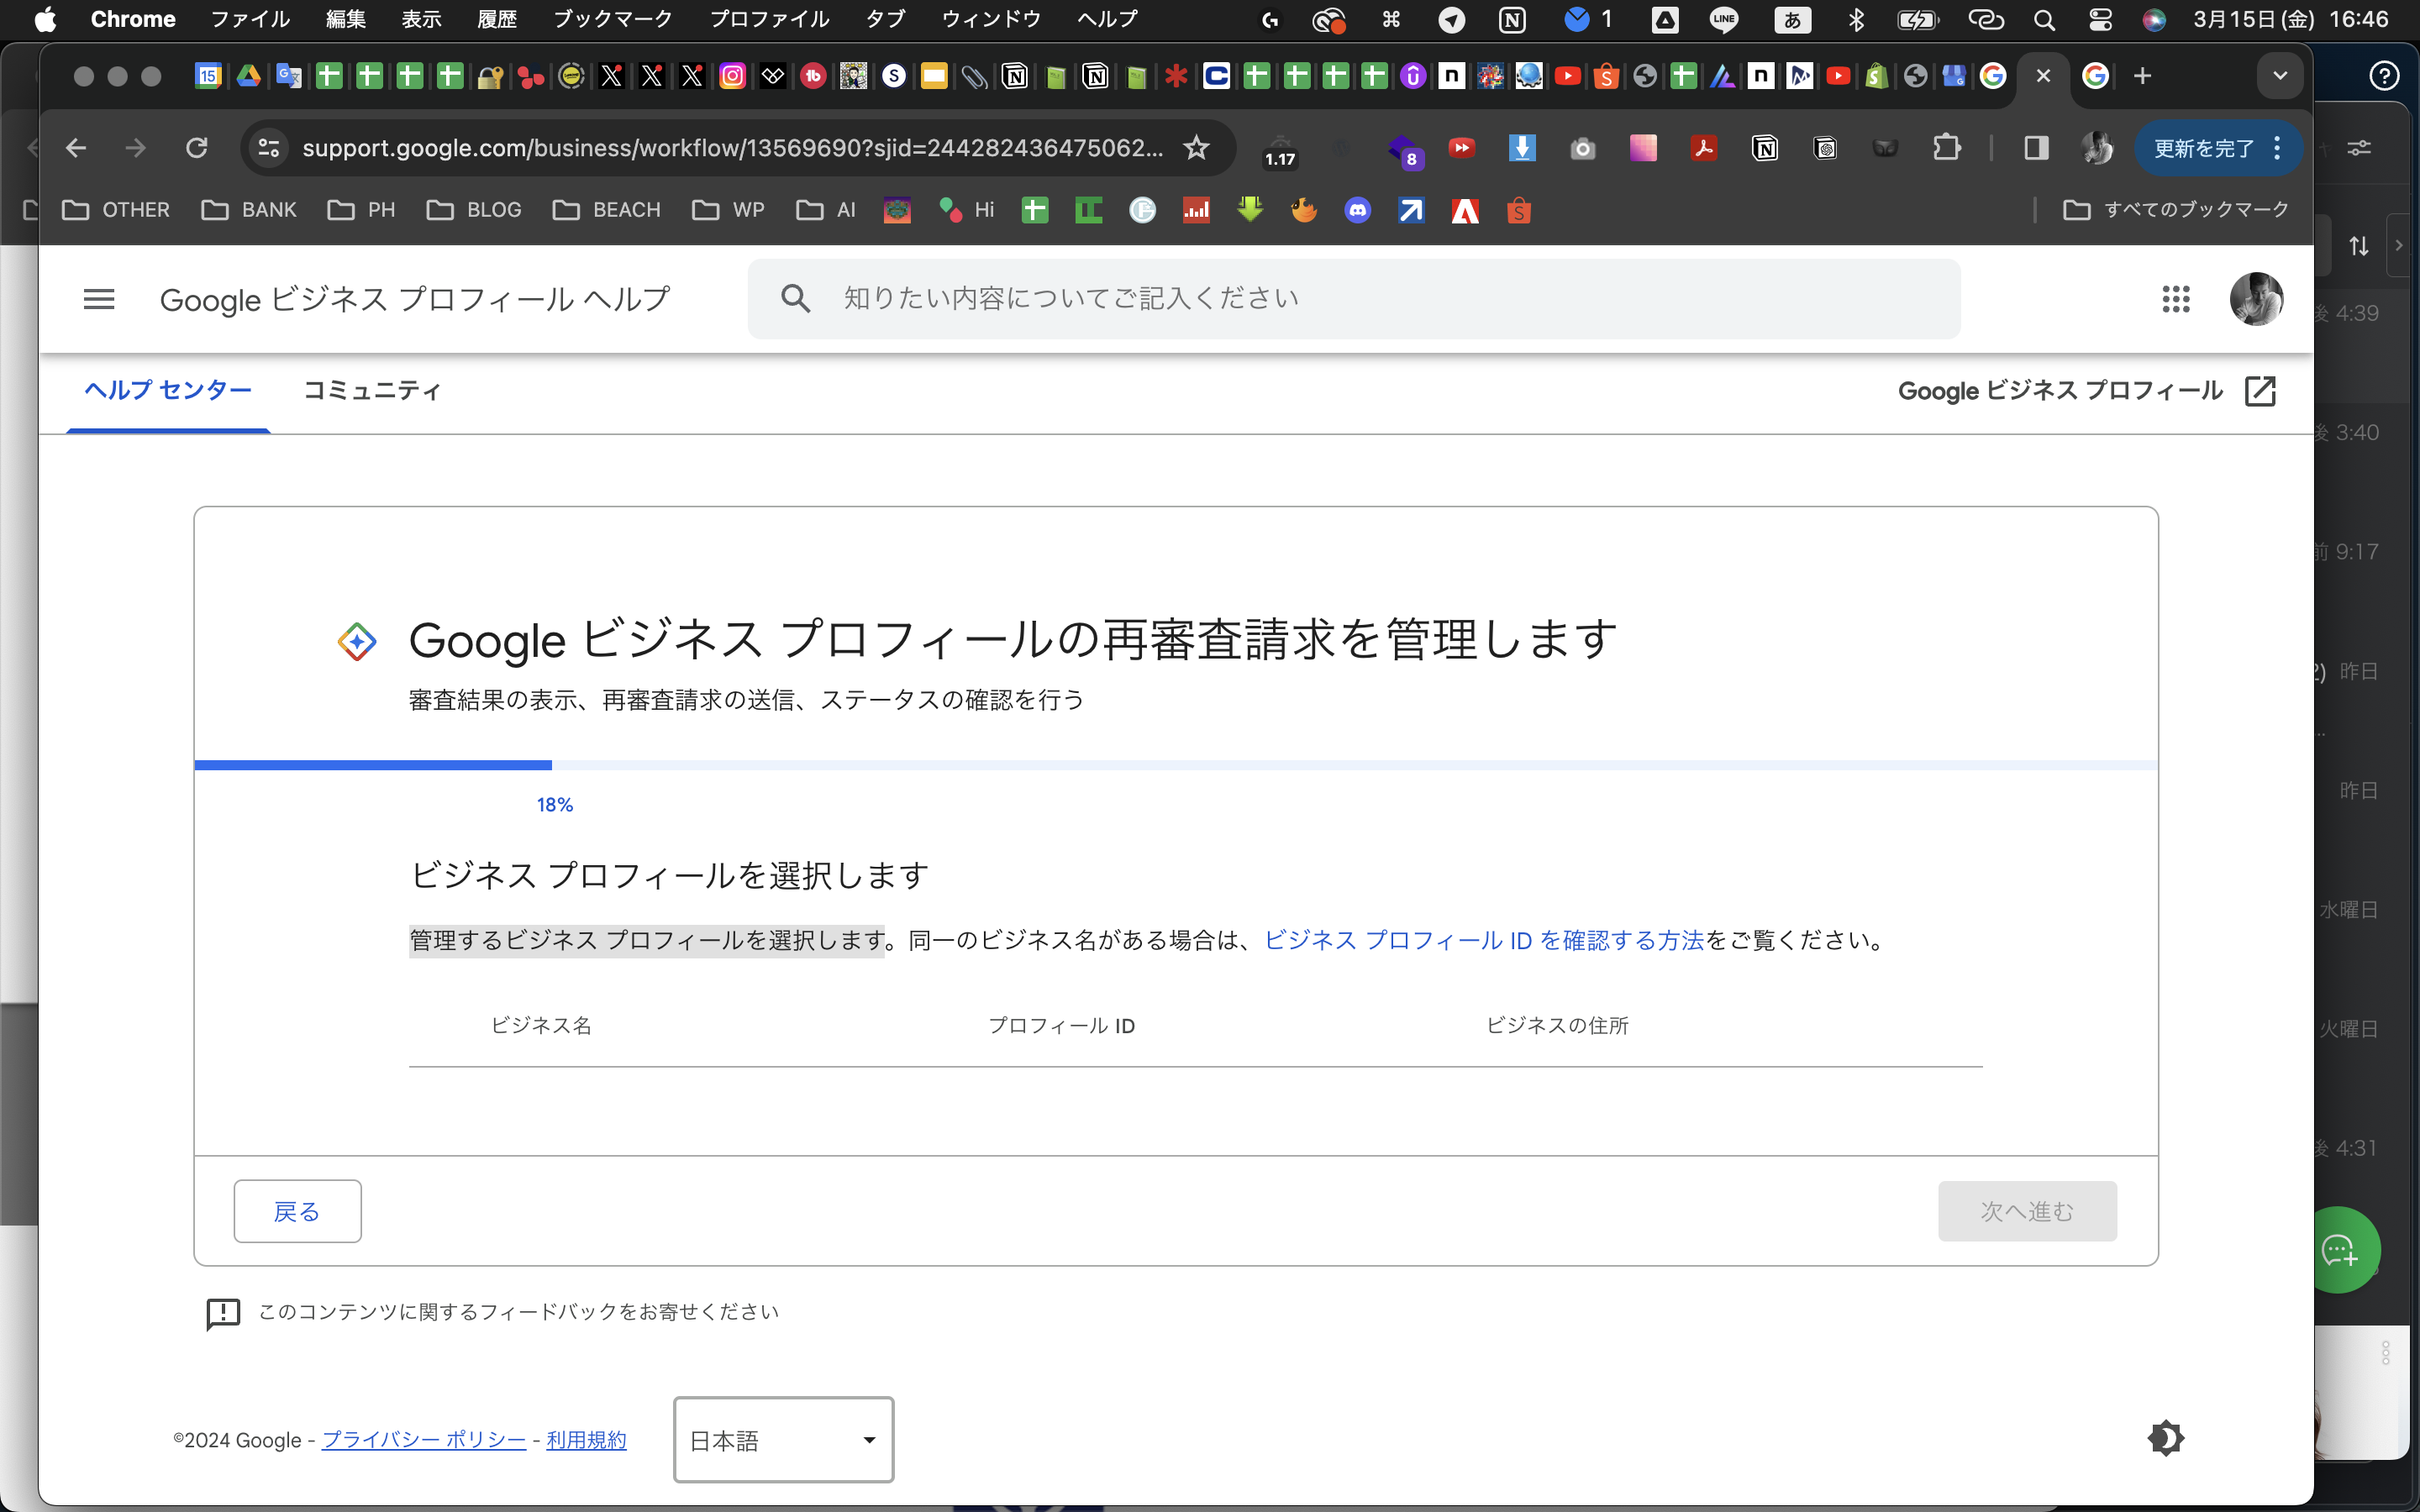Switch to the コミュニティ tab
The height and width of the screenshot is (1512, 2420).
pos(371,390)
